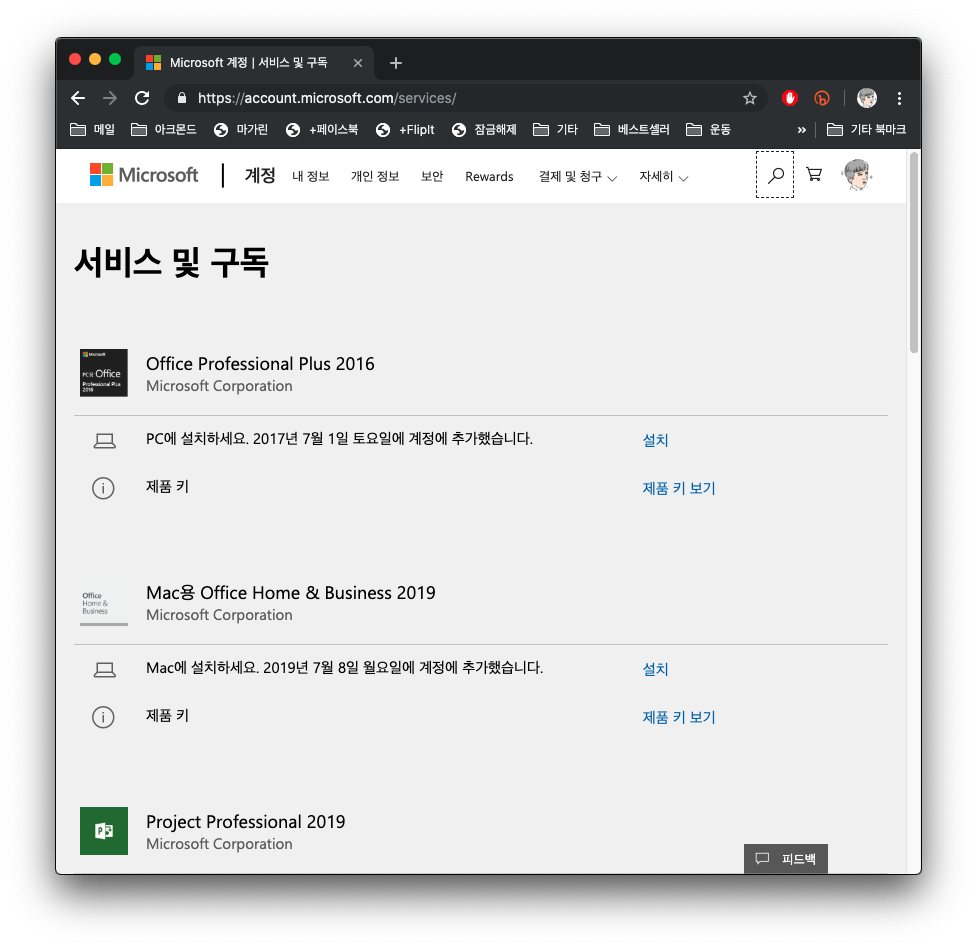
Task: Open the +페이스북 bookmark
Action: coord(322,130)
